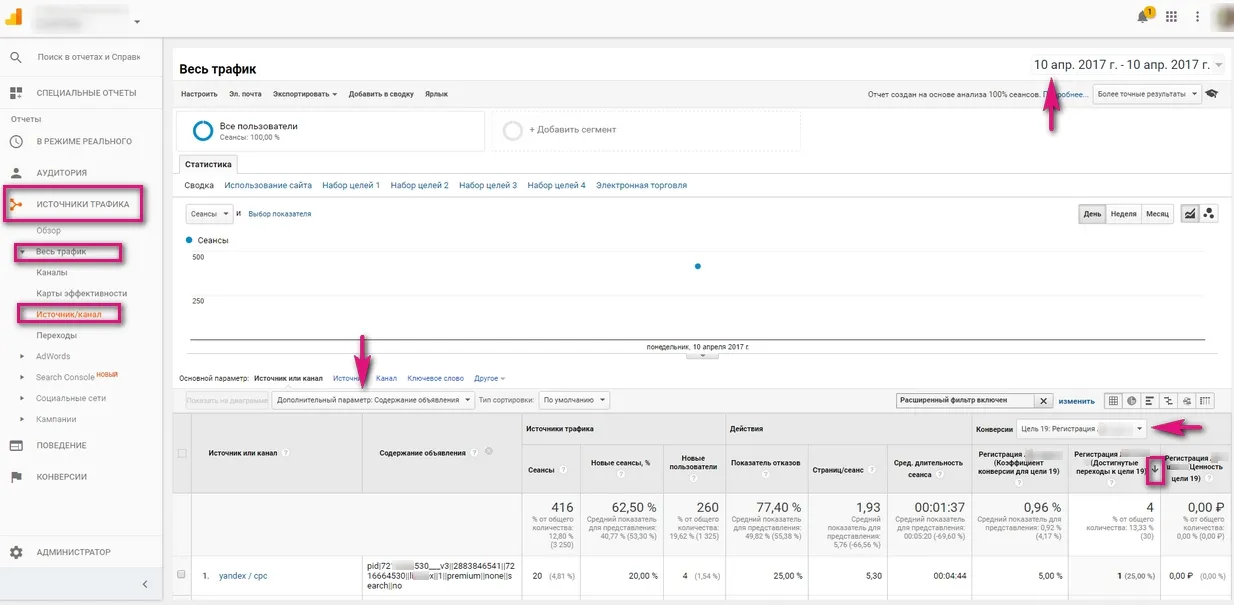Open the Экспортировать dropdown
1234x605 pixels.
tap(305, 94)
